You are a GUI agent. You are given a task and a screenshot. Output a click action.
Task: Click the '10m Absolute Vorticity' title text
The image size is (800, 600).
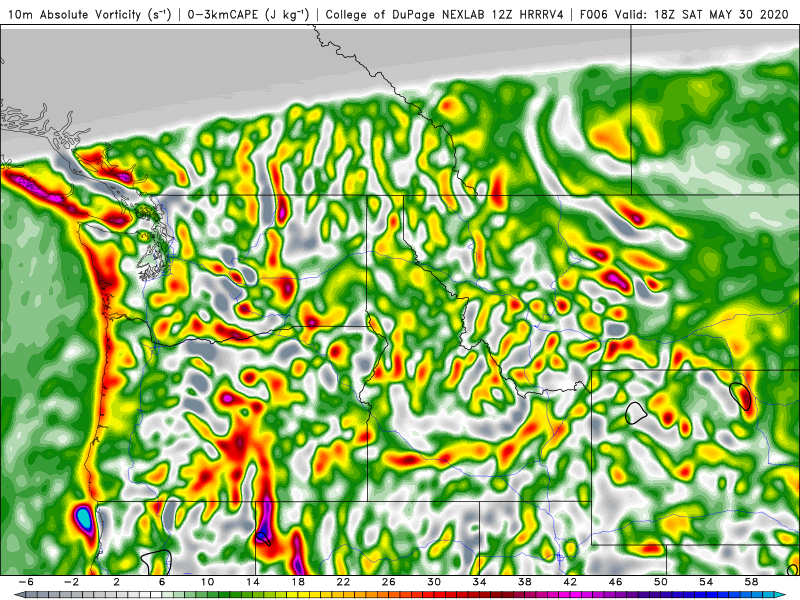coord(74,15)
